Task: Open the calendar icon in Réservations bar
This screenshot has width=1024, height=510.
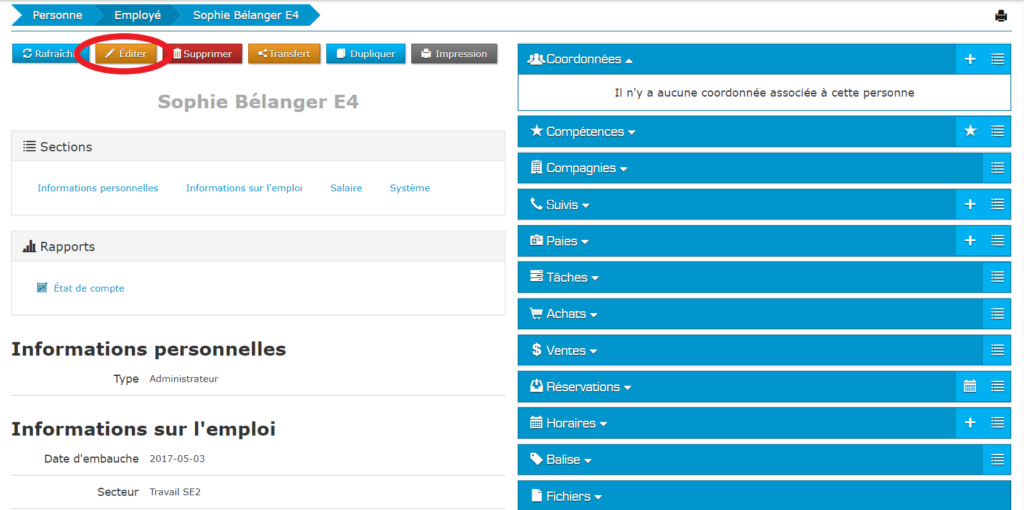Action: (969, 386)
